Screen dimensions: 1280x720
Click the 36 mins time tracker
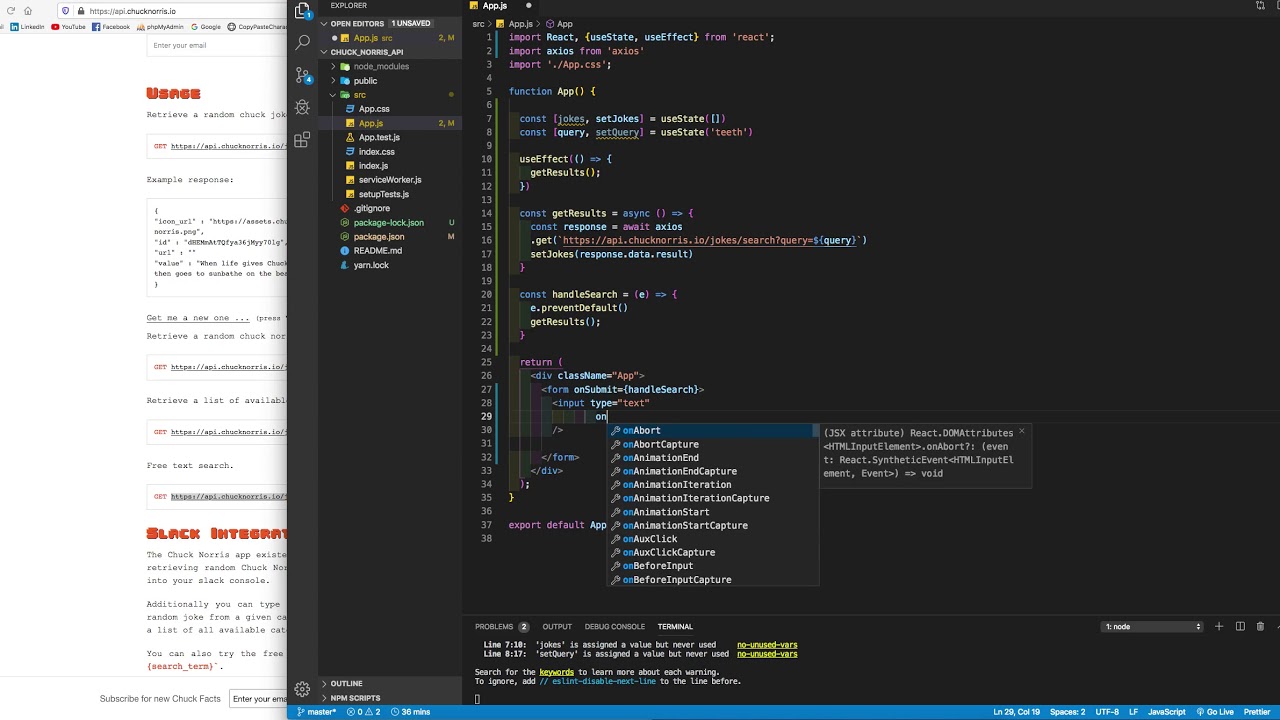point(410,712)
